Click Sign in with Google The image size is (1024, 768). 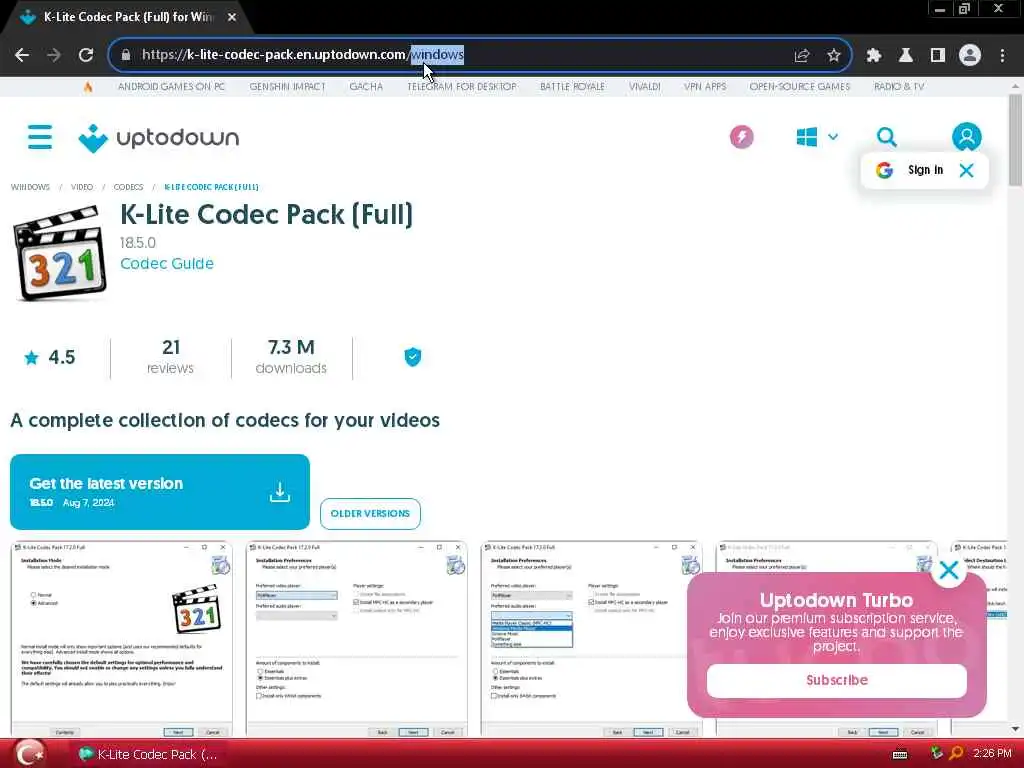point(925,170)
